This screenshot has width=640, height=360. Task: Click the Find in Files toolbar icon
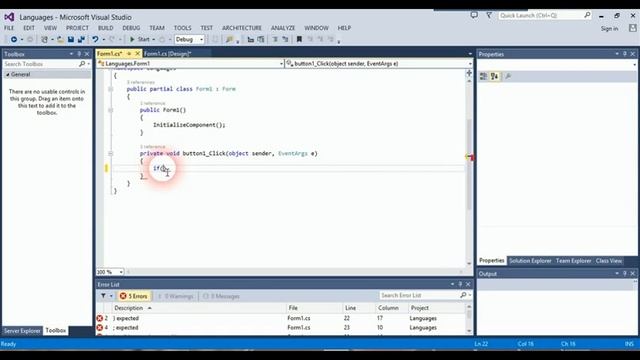pos(229,40)
